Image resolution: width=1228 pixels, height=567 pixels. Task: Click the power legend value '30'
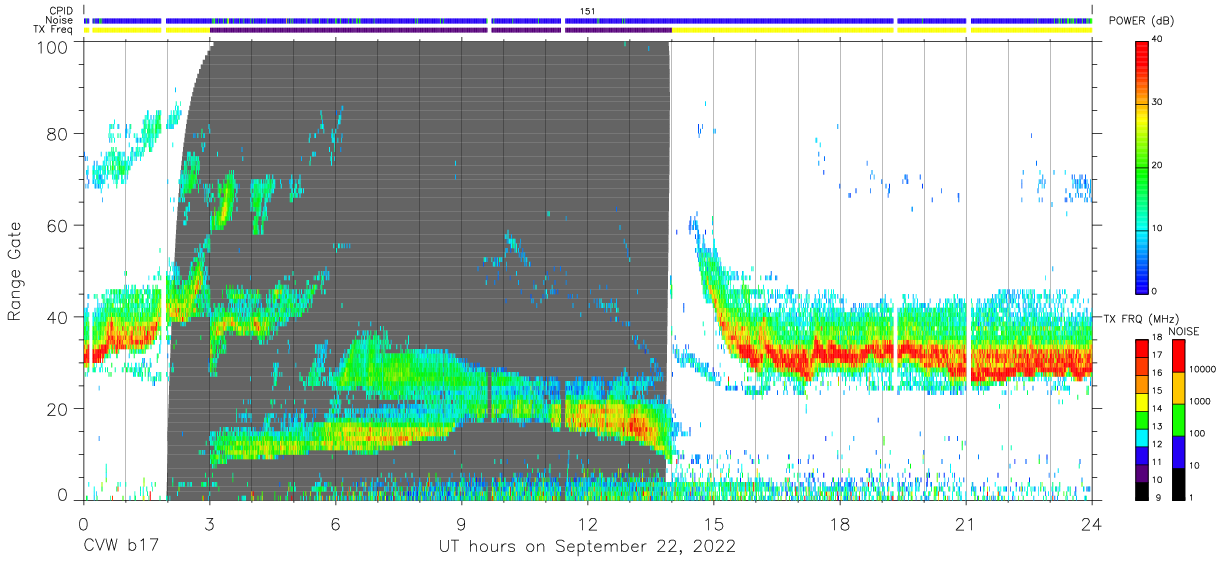coord(1158,103)
